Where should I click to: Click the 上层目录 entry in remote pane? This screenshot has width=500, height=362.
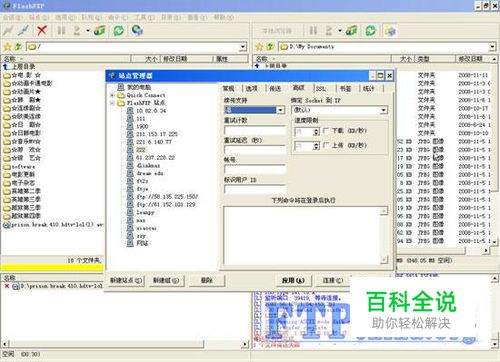[23, 67]
